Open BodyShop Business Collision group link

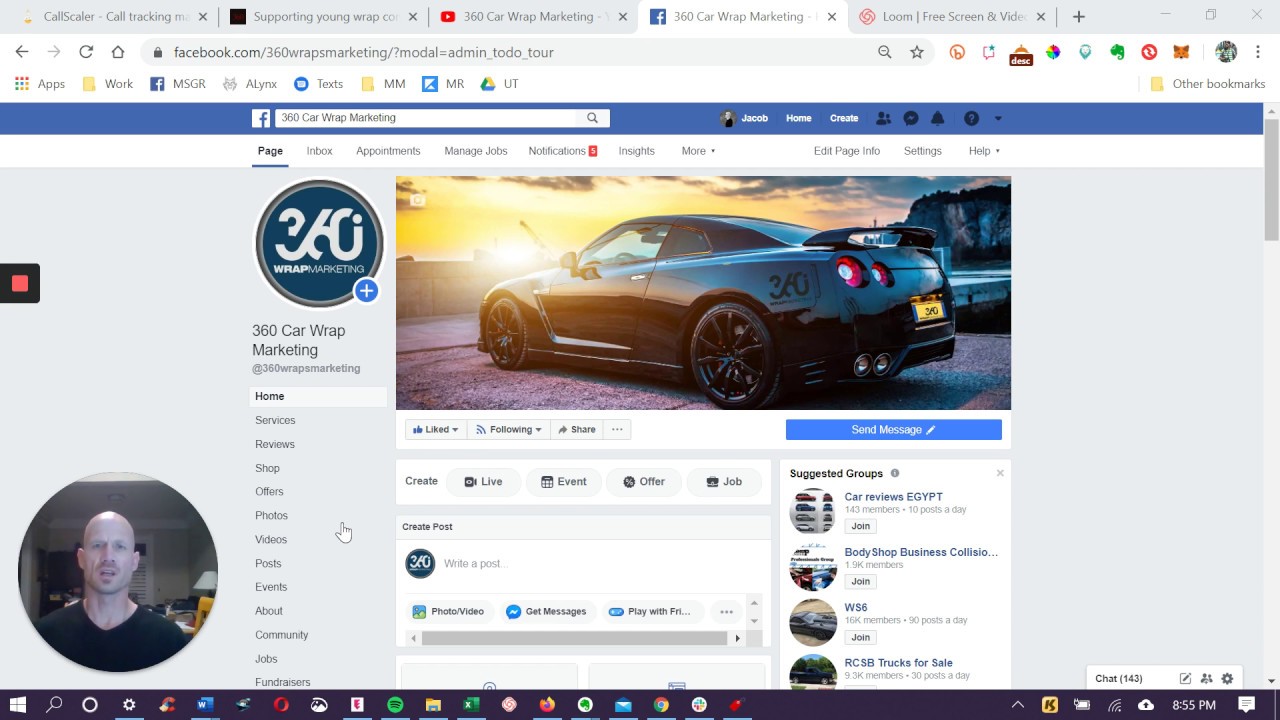point(921,552)
